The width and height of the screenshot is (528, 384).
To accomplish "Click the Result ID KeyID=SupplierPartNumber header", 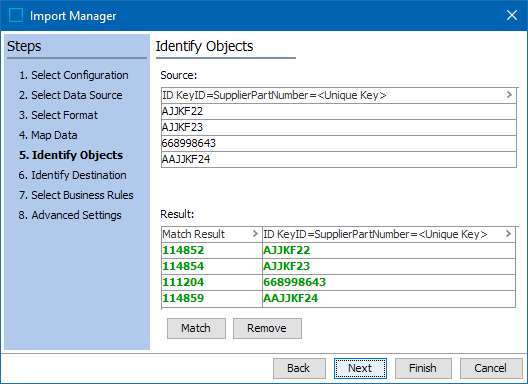I will pos(389,234).
